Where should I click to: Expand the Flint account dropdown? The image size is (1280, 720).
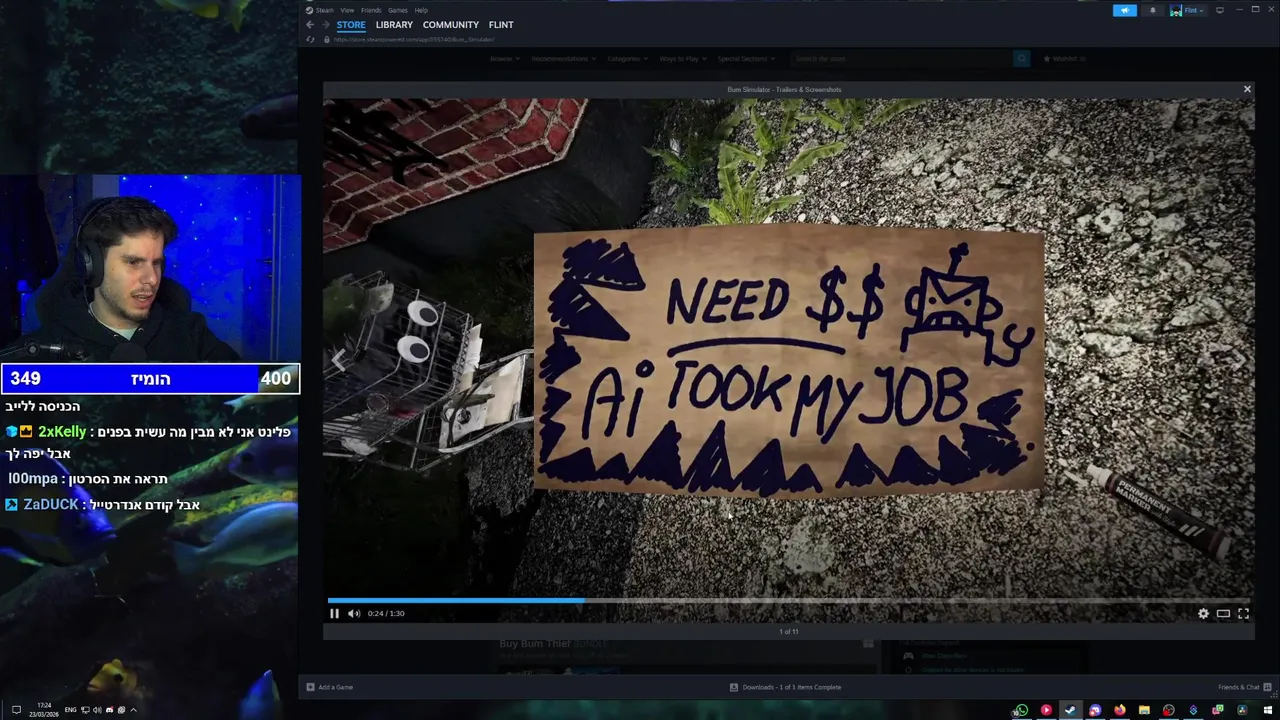(1187, 10)
